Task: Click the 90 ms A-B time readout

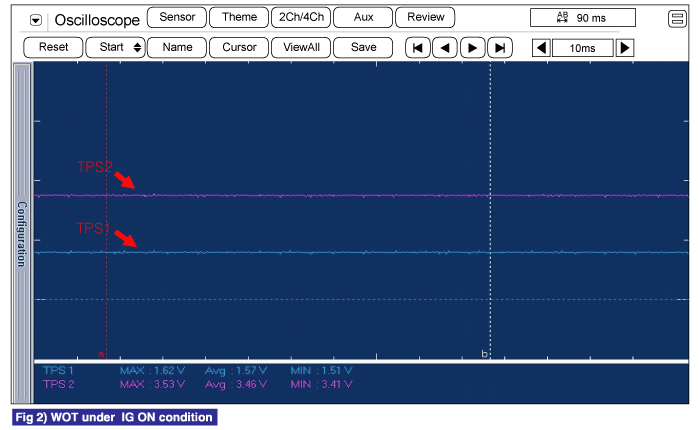Action: pos(583,18)
